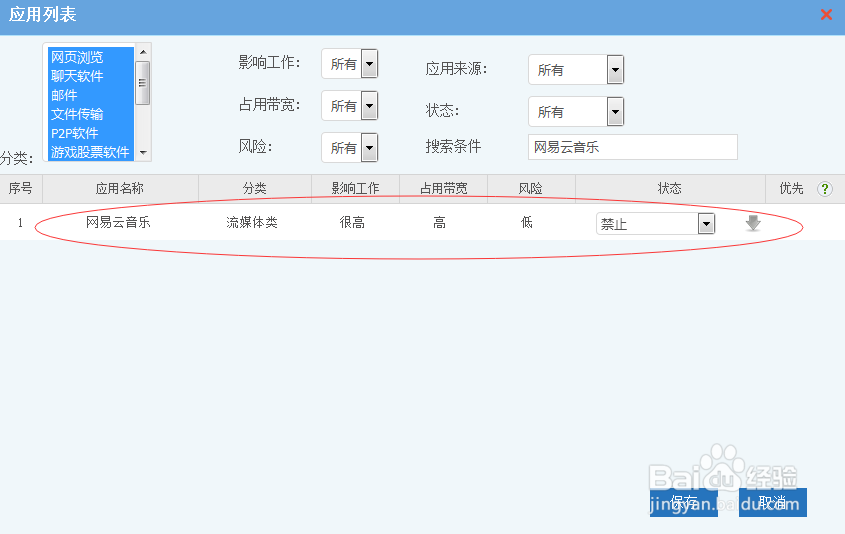Click the 优先 column header
This screenshot has height=534, width=845.
(791, 189)
